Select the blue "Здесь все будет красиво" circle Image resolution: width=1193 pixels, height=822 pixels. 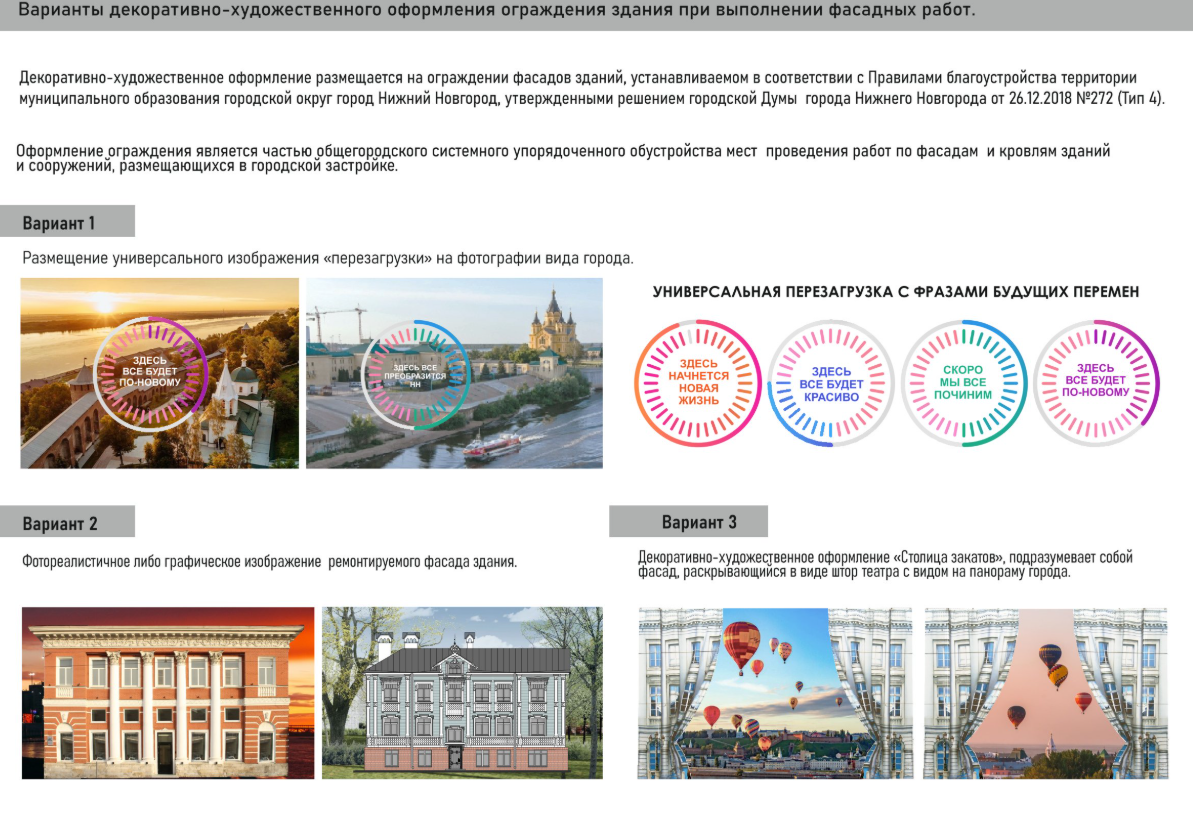pyautogui.click(x=830, y=383)
